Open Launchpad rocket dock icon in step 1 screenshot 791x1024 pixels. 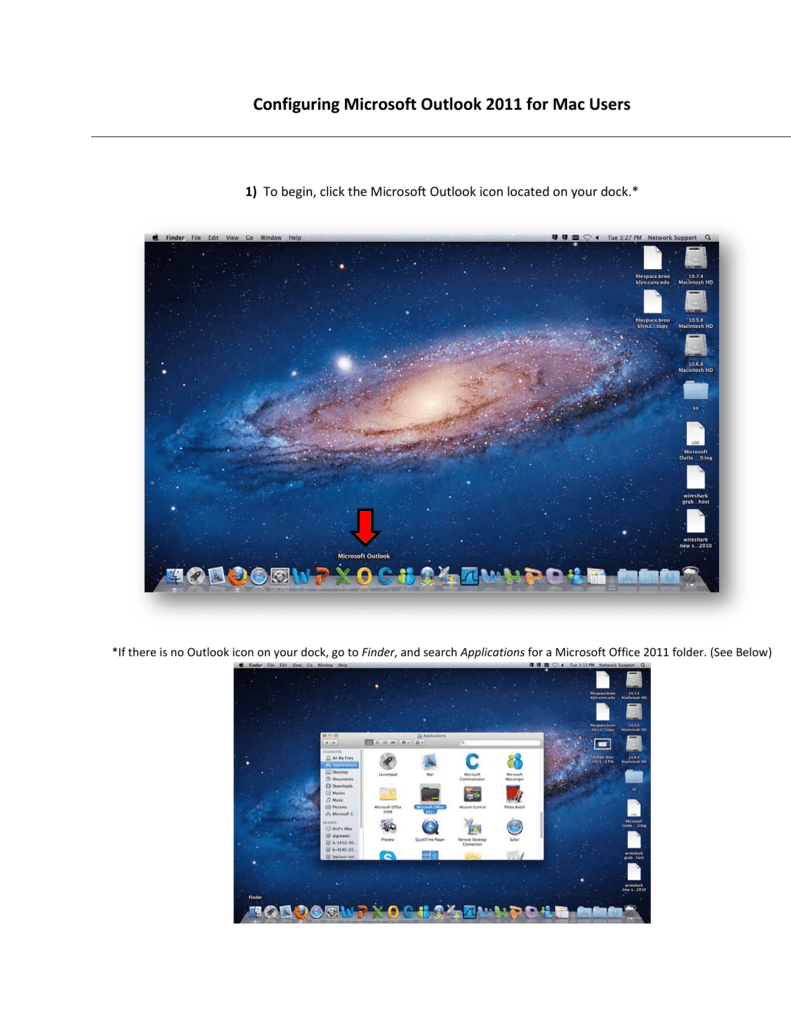196,576
